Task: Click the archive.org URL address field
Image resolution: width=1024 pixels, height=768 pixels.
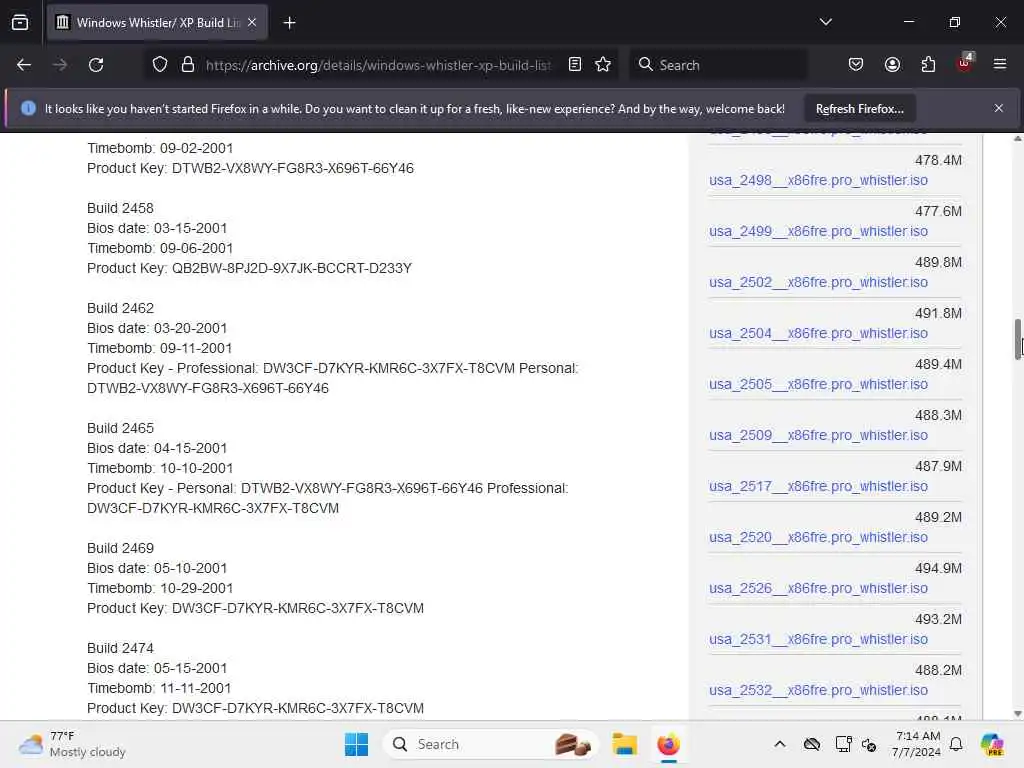Action: coord(378,65)
